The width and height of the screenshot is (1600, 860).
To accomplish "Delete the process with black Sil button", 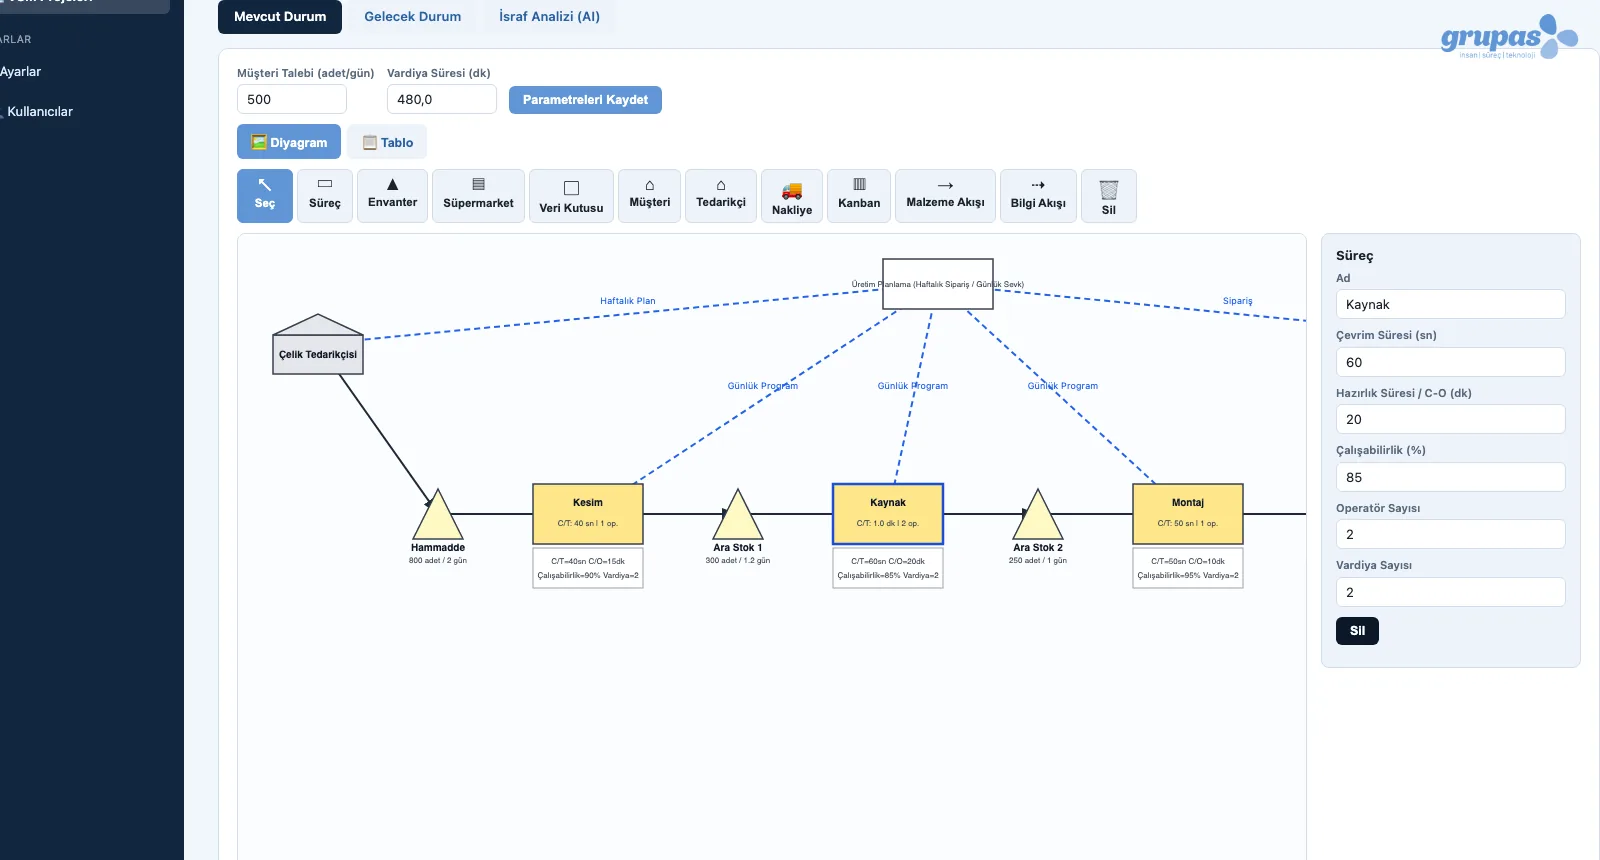I will click(1357, 631).
